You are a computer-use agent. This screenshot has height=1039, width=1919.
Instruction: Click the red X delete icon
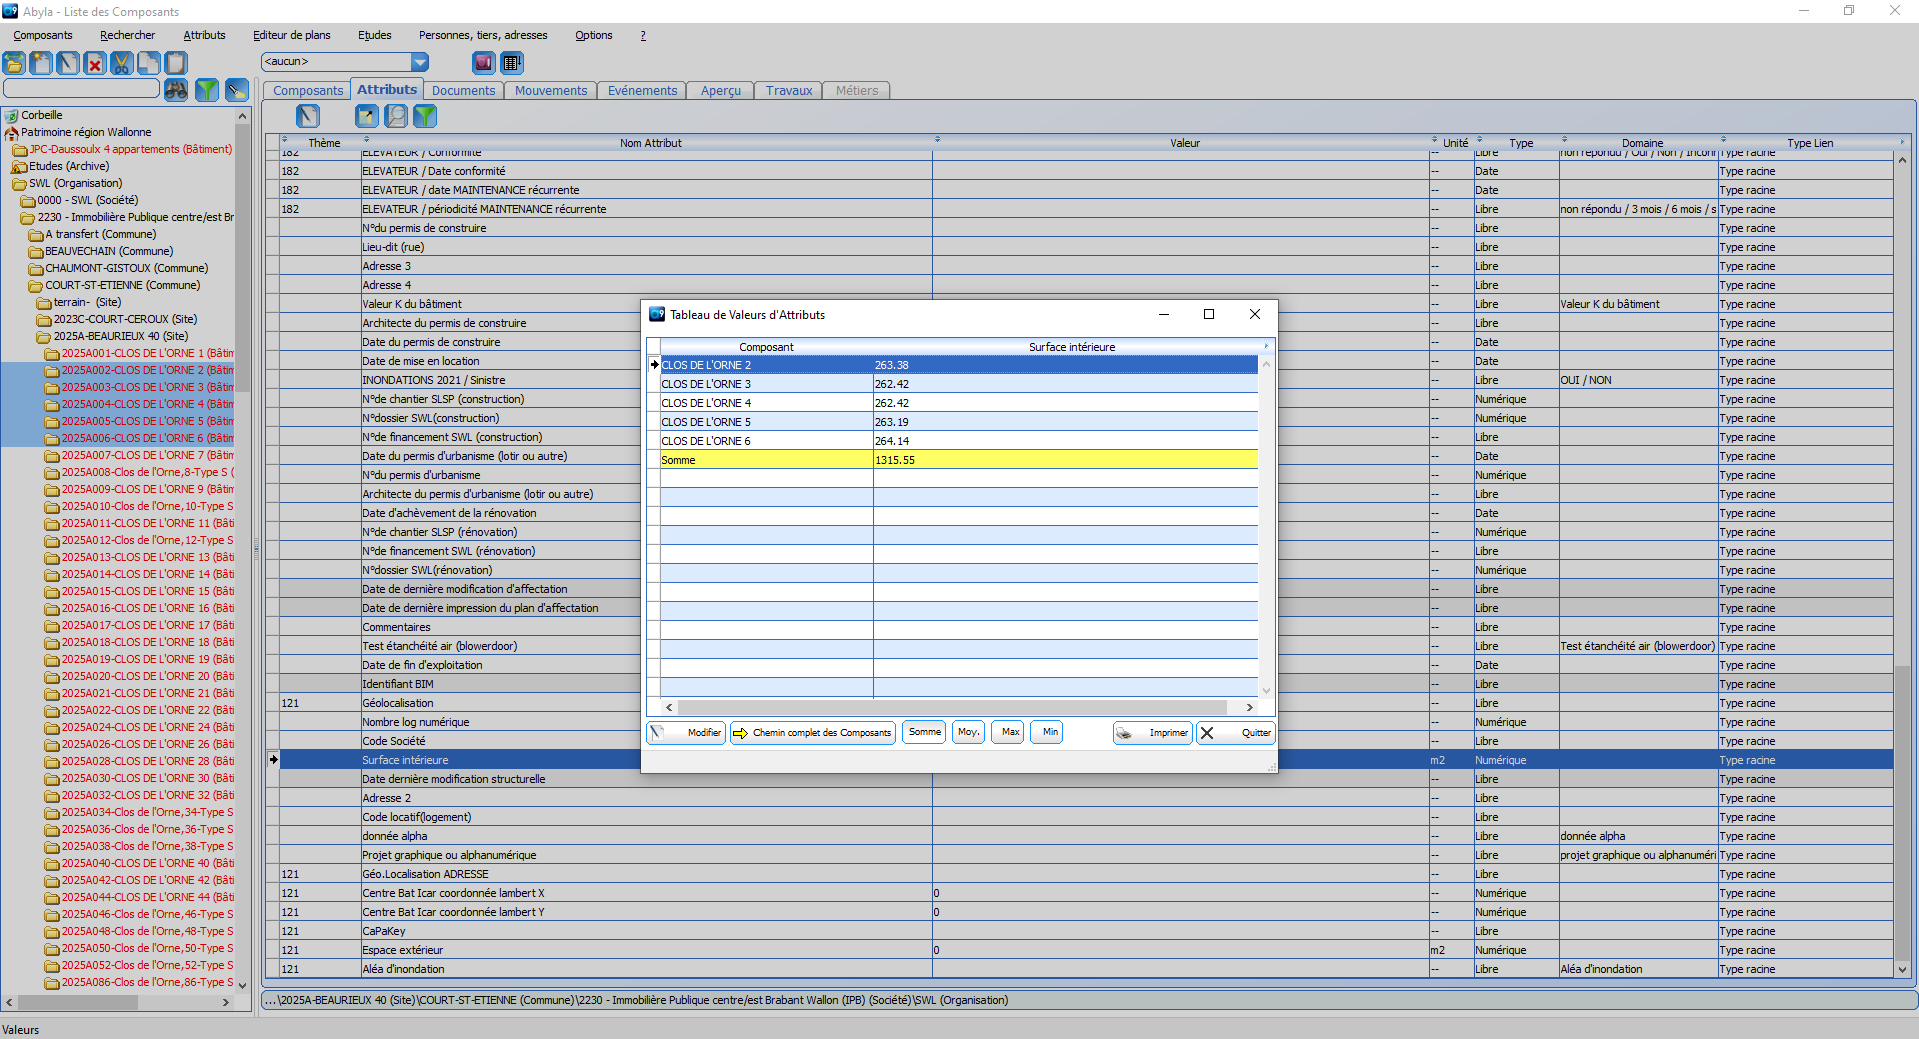coord(95,64)
